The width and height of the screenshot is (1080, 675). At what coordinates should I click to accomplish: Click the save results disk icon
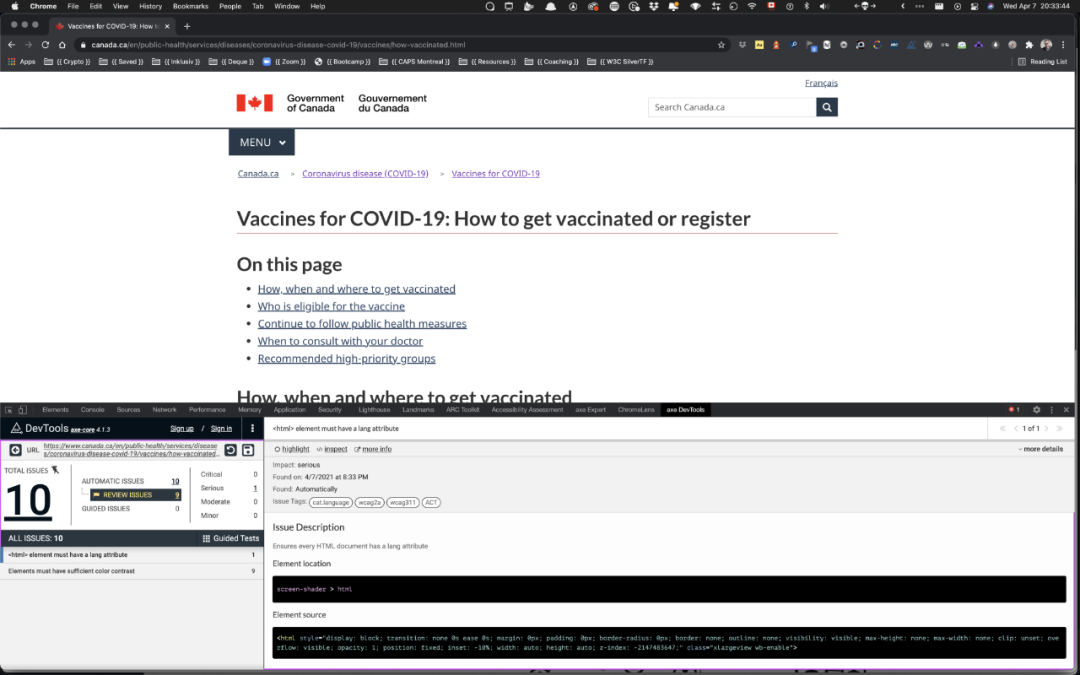[x=248, y=450]
